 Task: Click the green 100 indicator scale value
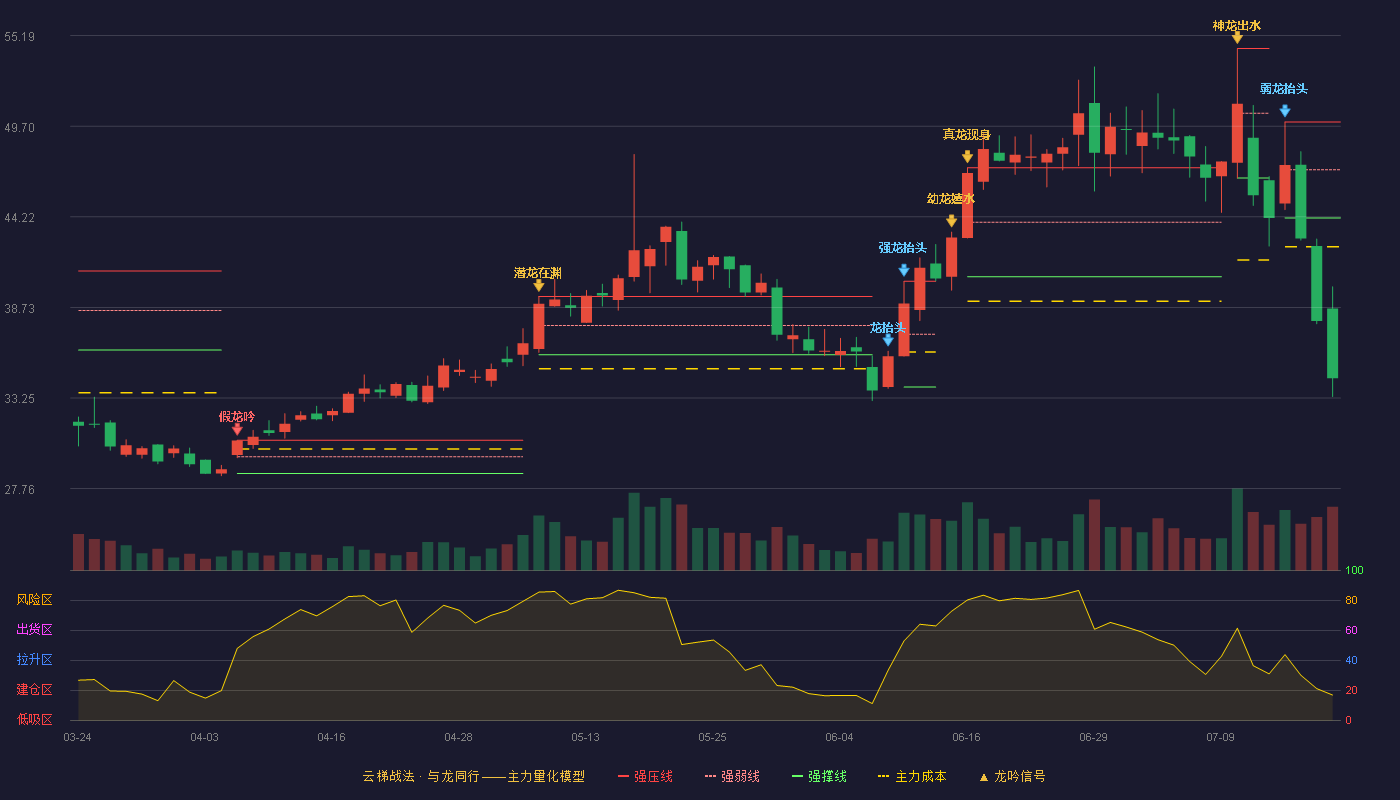pos(1354,571)
